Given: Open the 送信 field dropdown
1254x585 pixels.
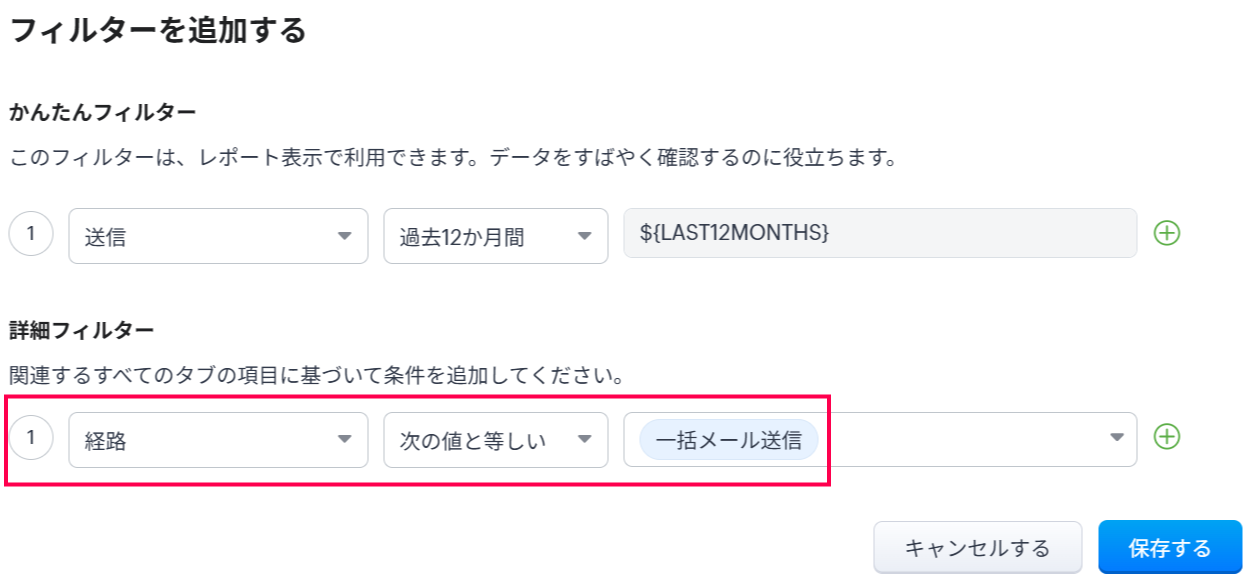Looking at the screenshot, I should click(x=218, y=236).
